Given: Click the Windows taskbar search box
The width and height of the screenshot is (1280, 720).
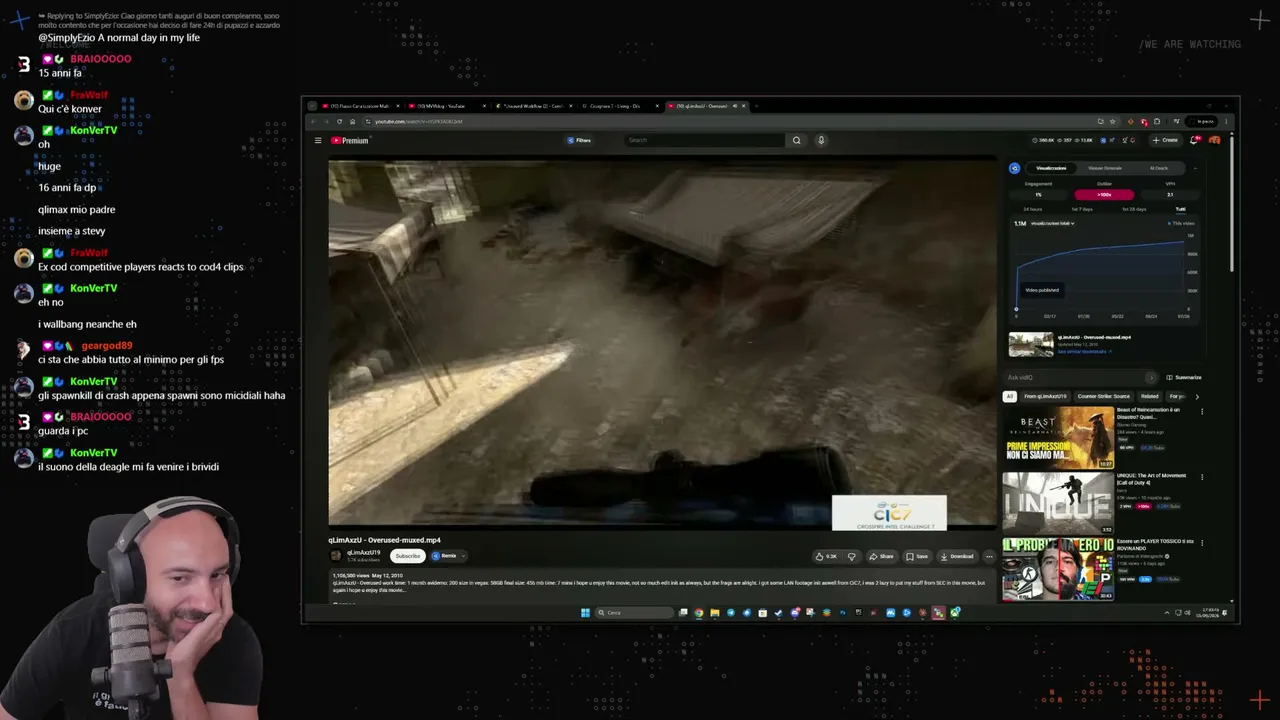Looking at the screenshot, I should pyautogui.click(x=634, y=613).
